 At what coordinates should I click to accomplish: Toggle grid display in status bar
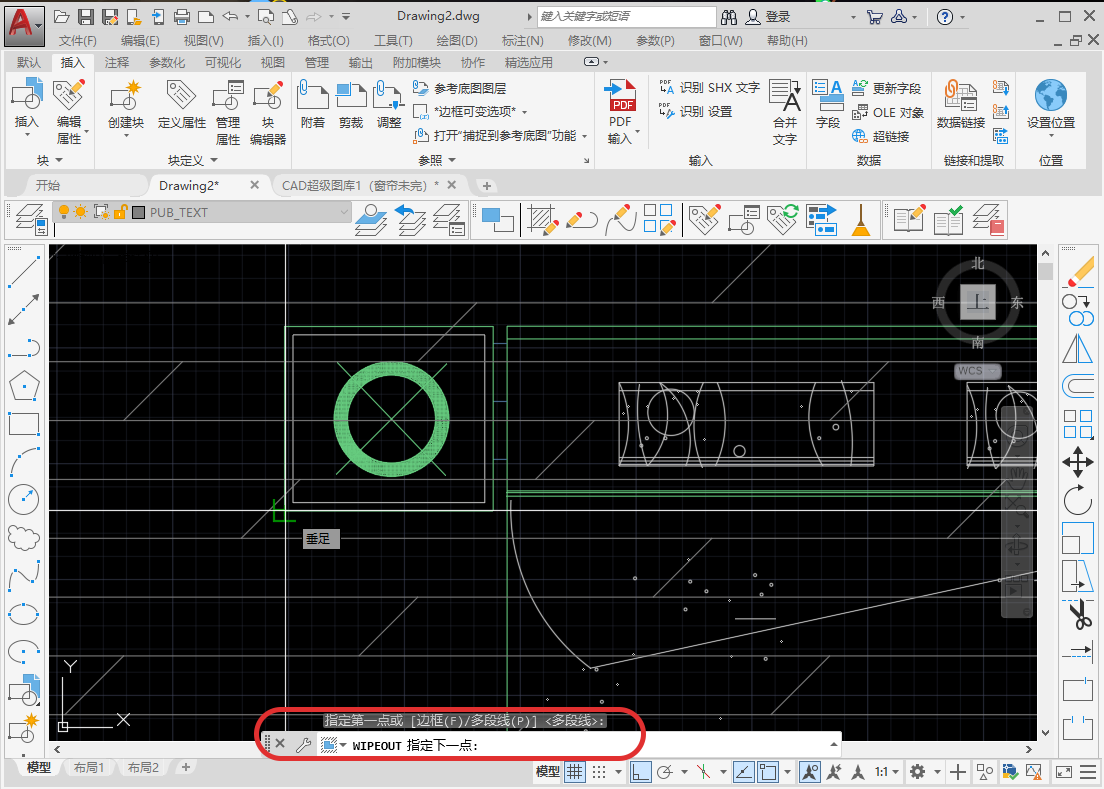575,772
